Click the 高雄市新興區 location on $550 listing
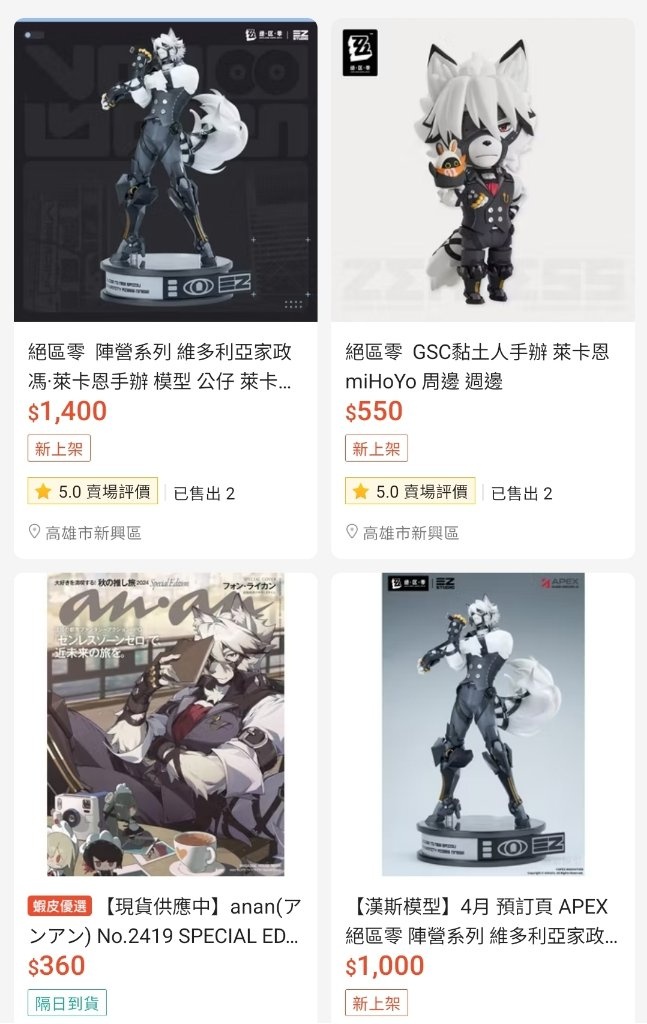 [x=411, y=533]
